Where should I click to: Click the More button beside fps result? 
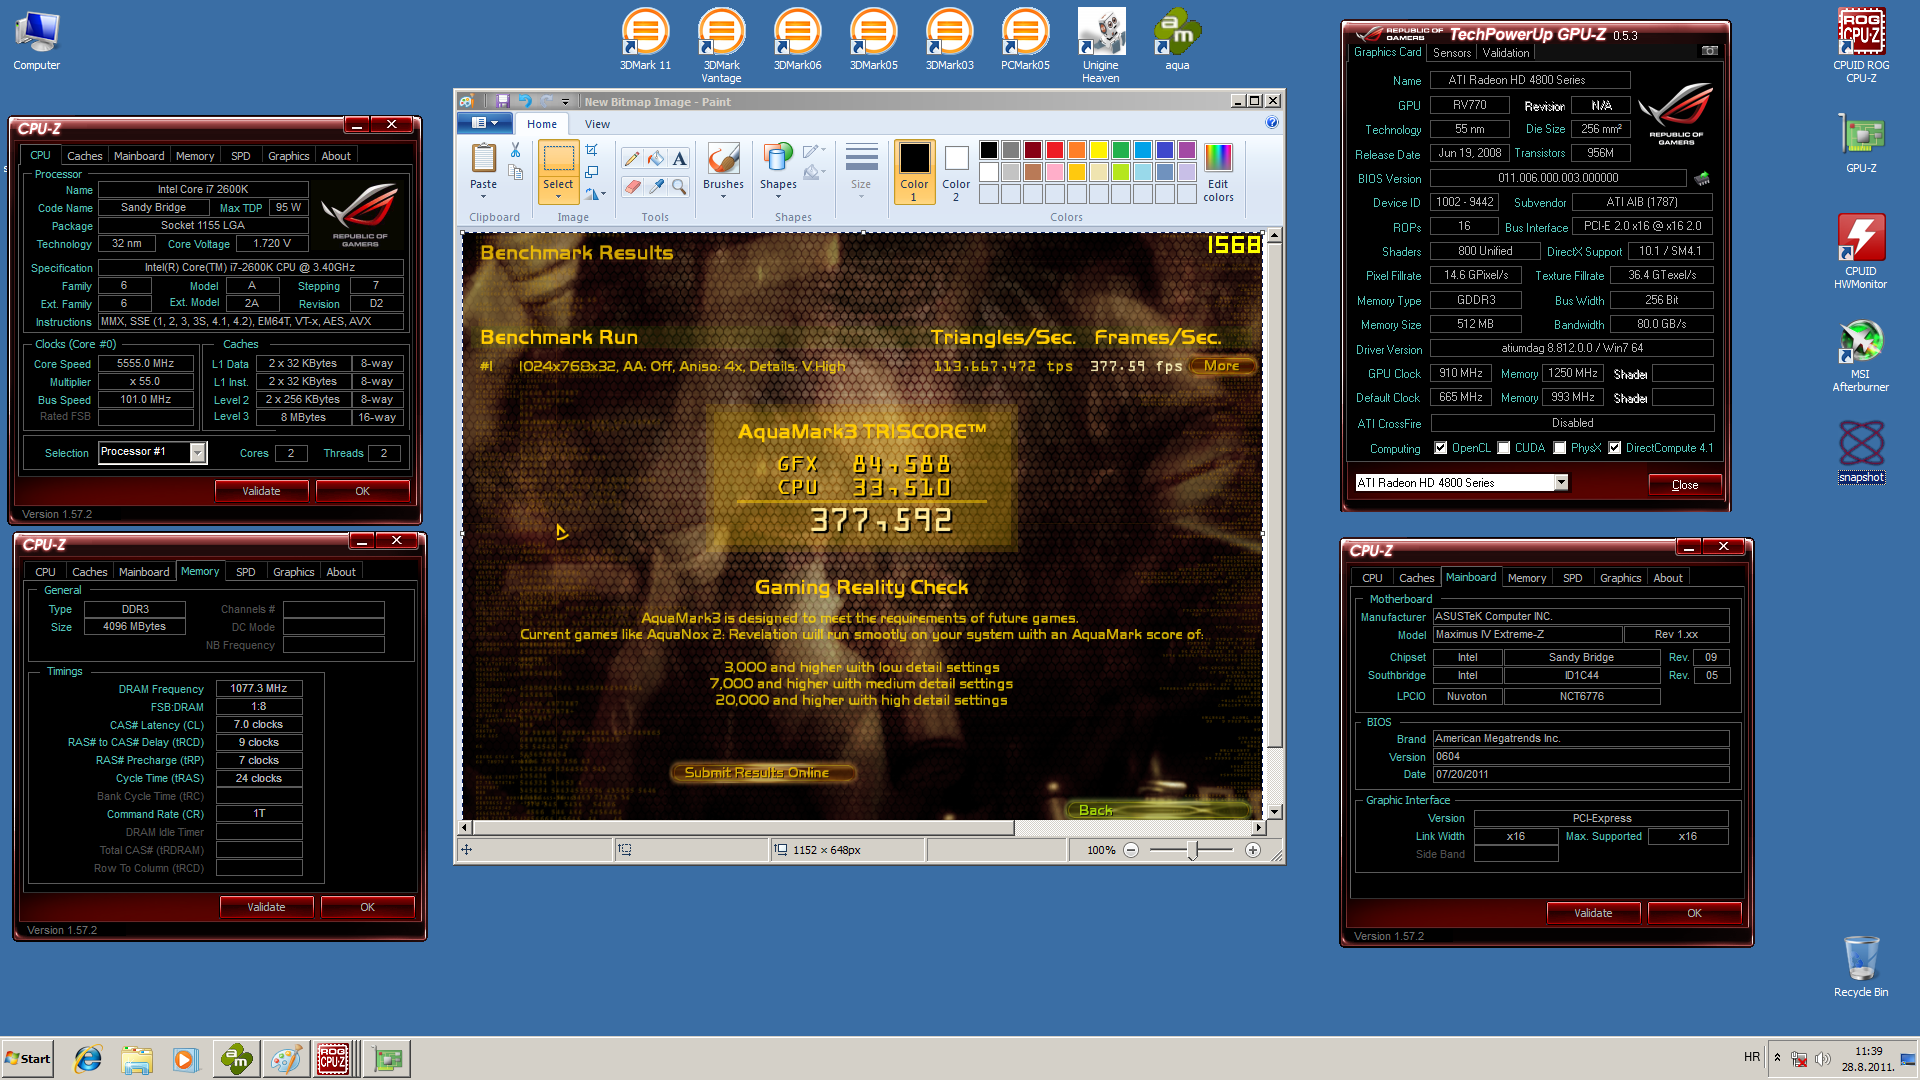[x=1221, y=366]
